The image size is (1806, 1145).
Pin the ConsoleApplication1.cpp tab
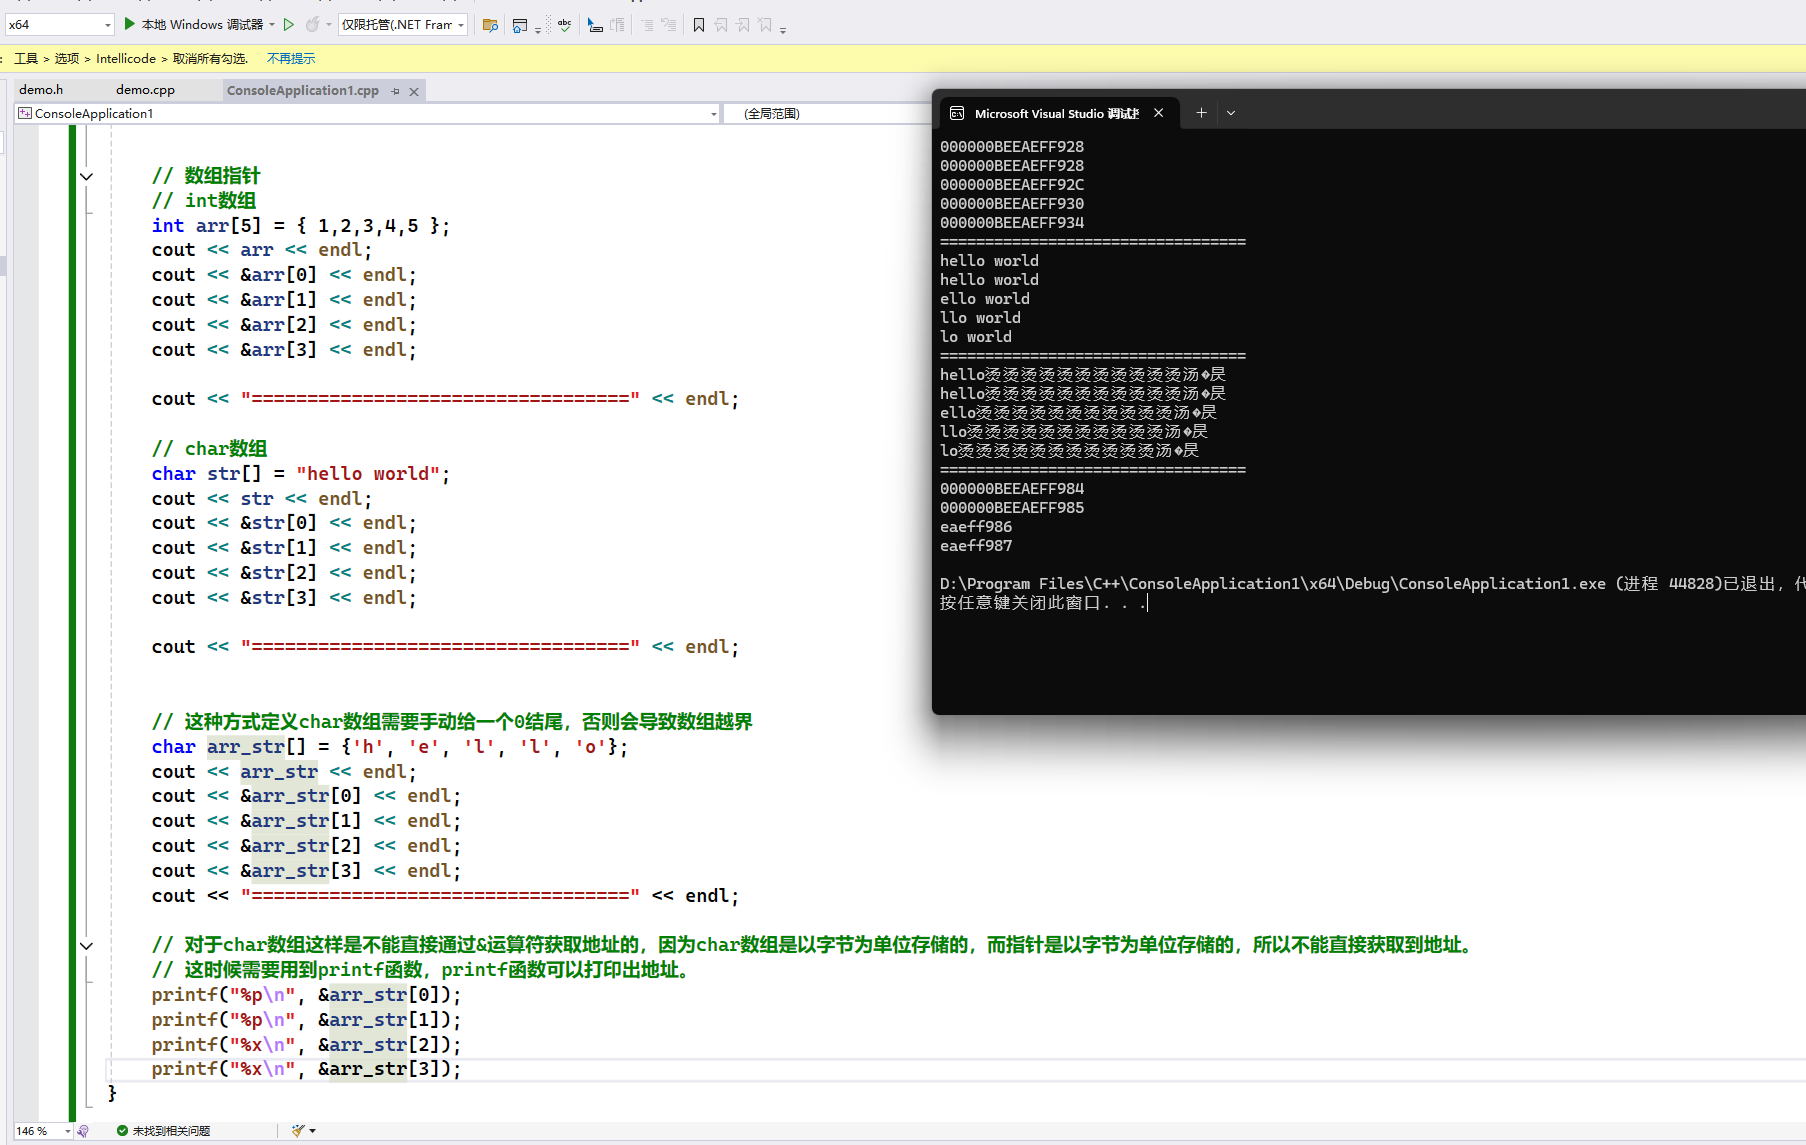click(396, 91)
